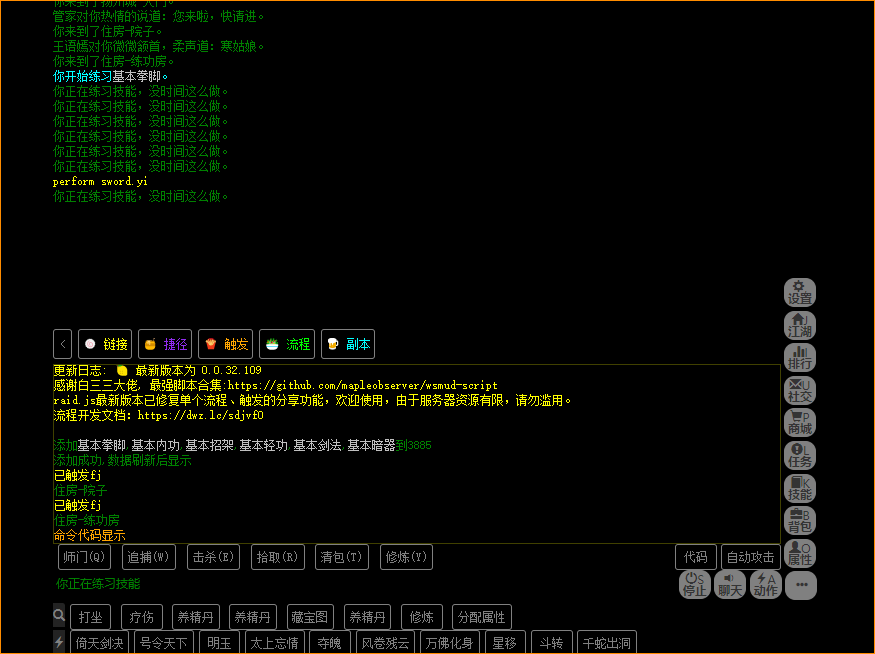The width and height of the screenshot is (875, 654).
Task: Open the 江湖 home icon
Action: click(x=800, y=325)
